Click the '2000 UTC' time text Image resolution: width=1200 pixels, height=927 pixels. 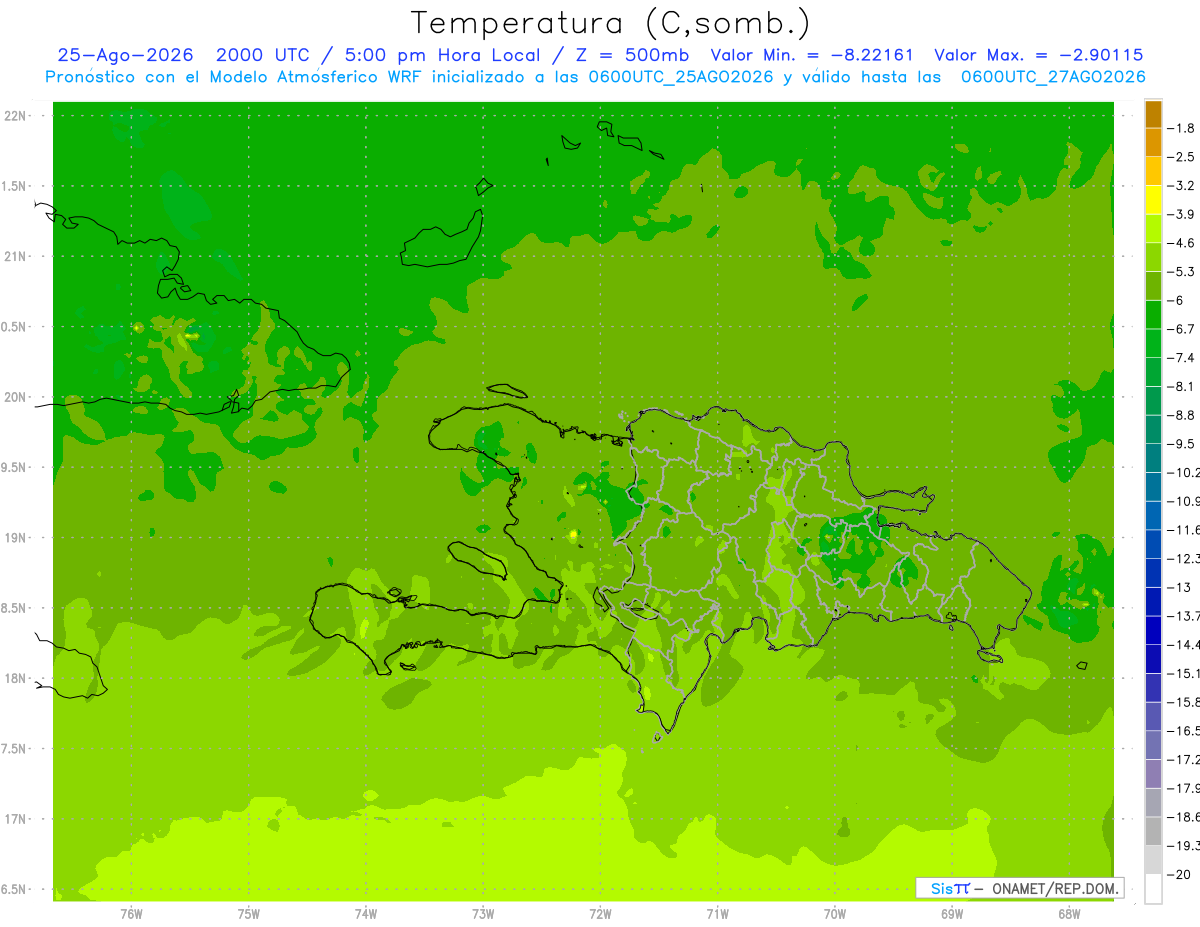click(262, 55)
